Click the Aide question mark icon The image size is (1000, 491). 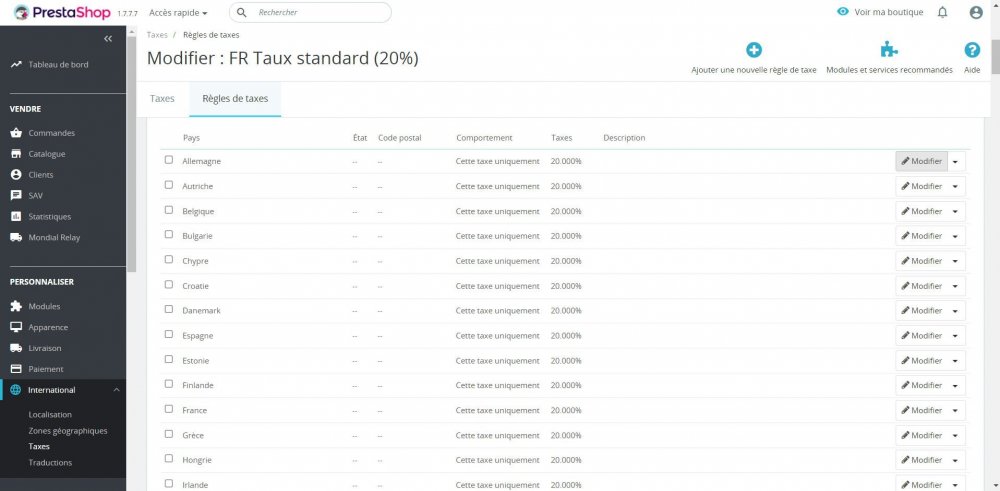(x=972, y=50)
